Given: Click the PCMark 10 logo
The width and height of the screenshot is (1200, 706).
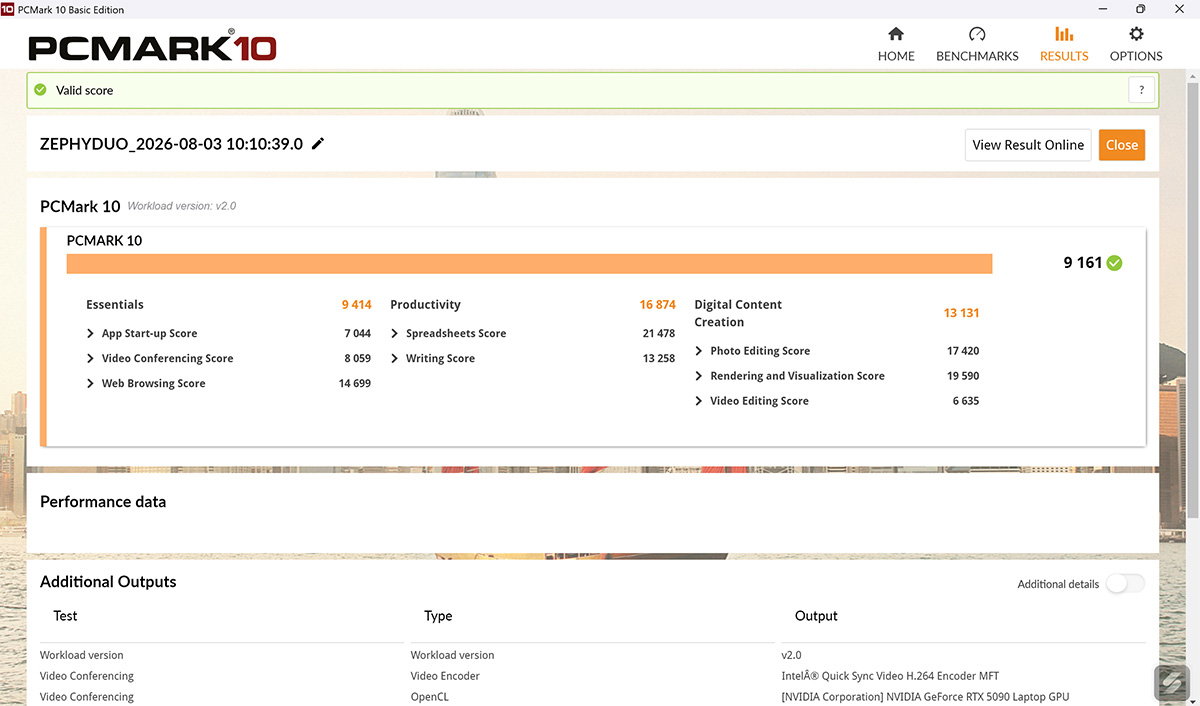Looking at the screenshot, I should pos(152,47).
